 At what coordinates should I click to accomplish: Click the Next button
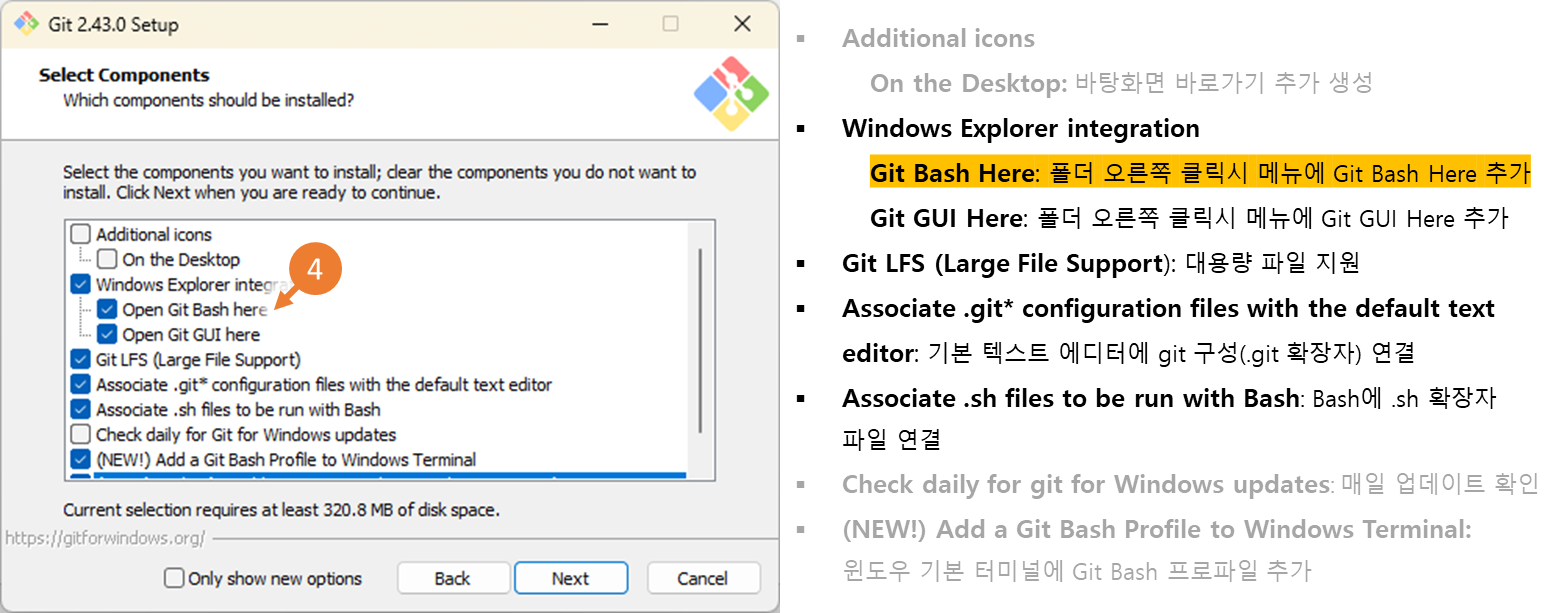point(571,578)
